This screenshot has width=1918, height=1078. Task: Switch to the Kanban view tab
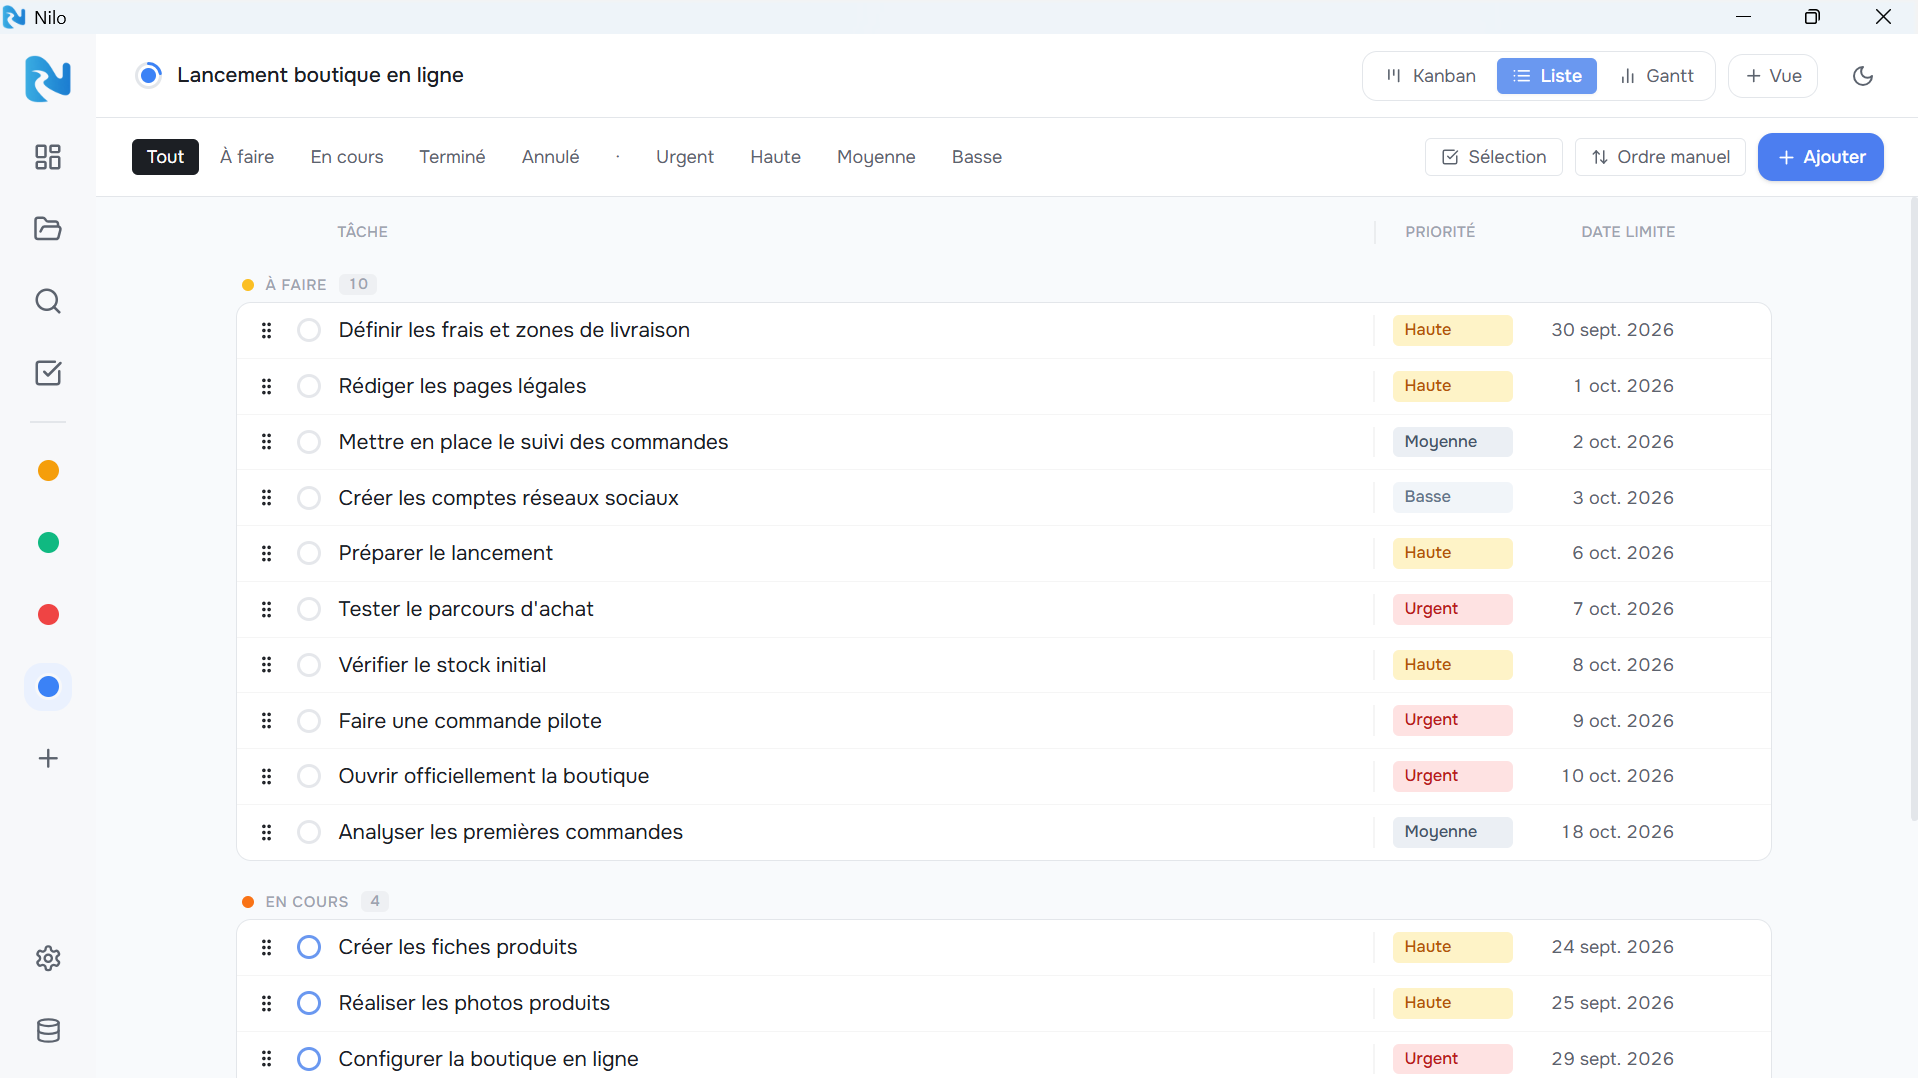[x=1431, y=76]
